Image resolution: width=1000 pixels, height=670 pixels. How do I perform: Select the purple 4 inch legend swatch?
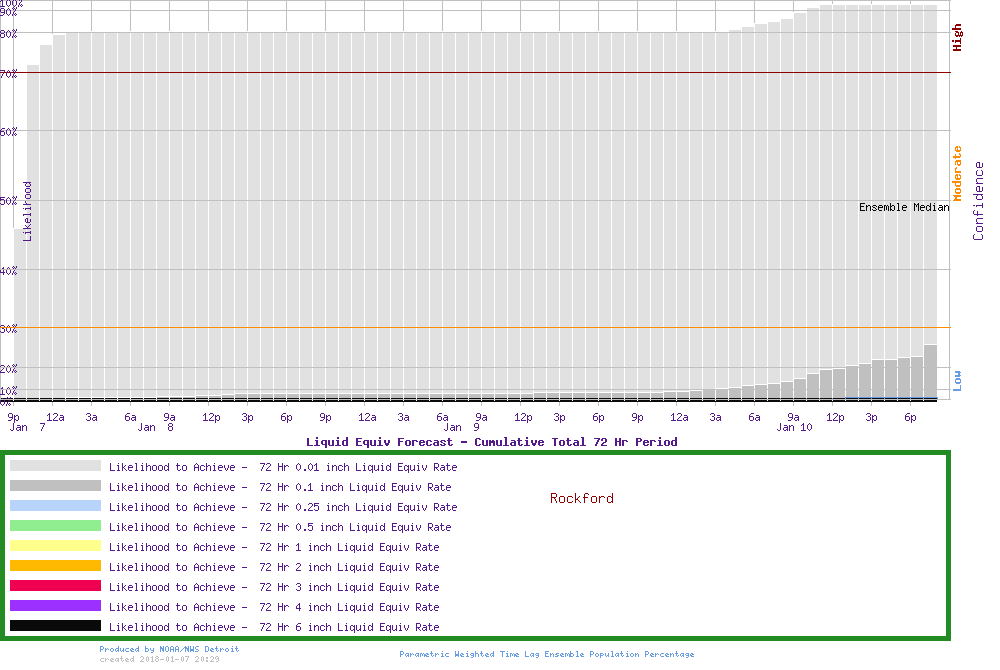coord(55,606)
